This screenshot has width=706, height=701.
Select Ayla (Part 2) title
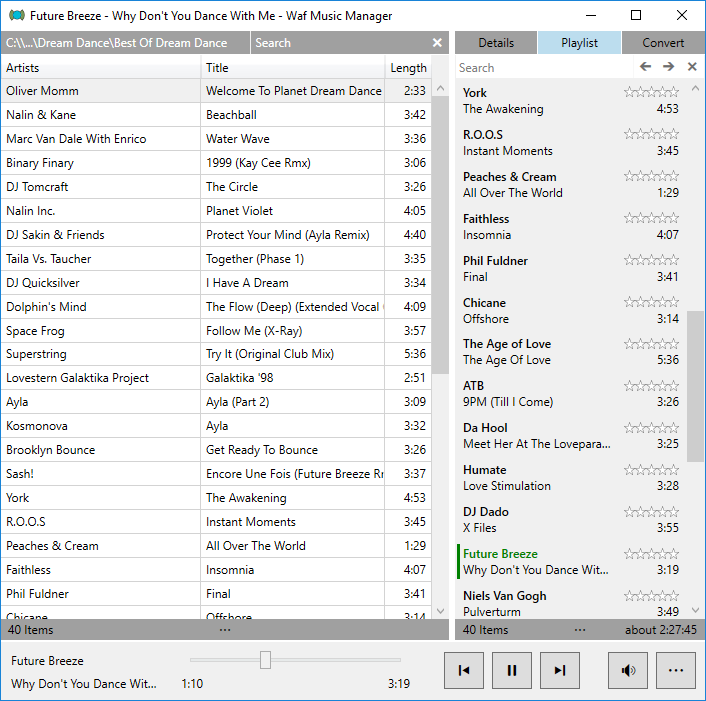[237, 402]
